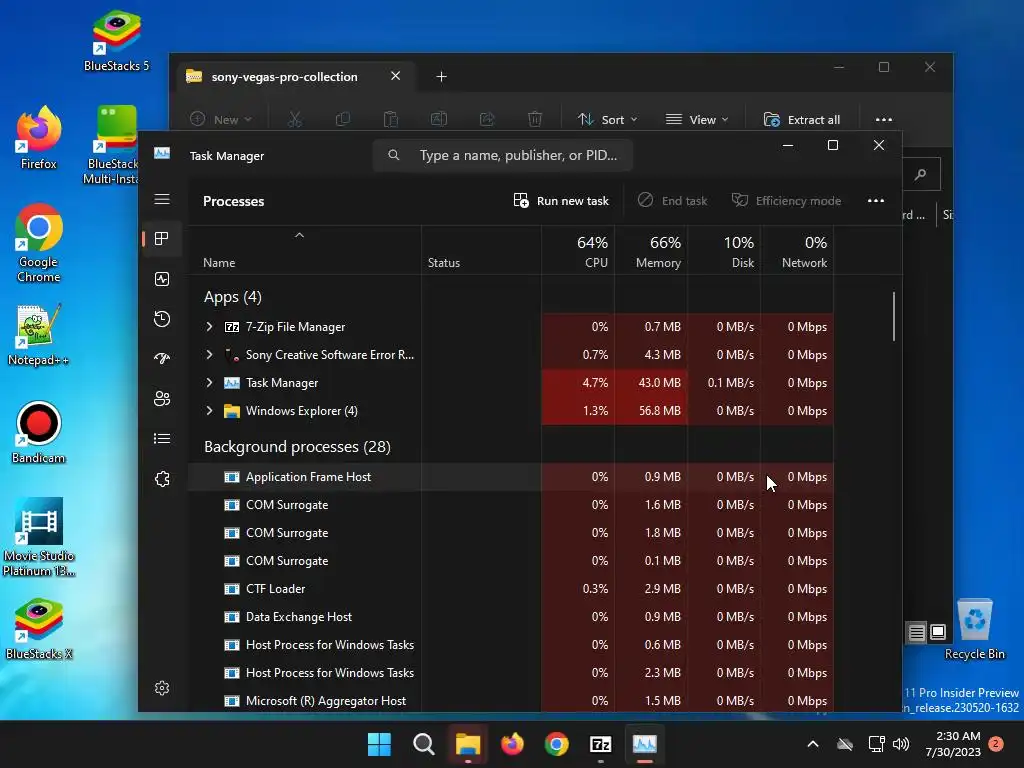Open View dropdown in File Explorer
Image resolution: width=1024 pixels, height=768 pixels.
tap(696, 120)
